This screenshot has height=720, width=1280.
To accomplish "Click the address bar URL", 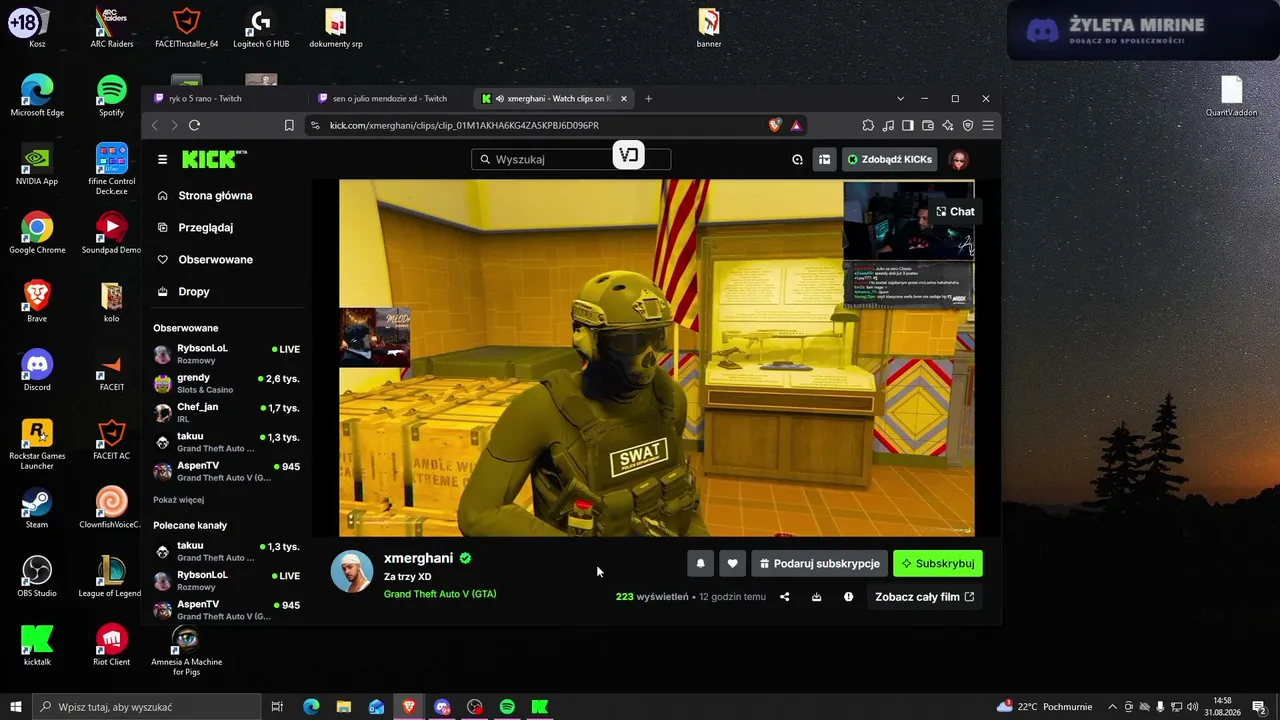I will (464, 125).
